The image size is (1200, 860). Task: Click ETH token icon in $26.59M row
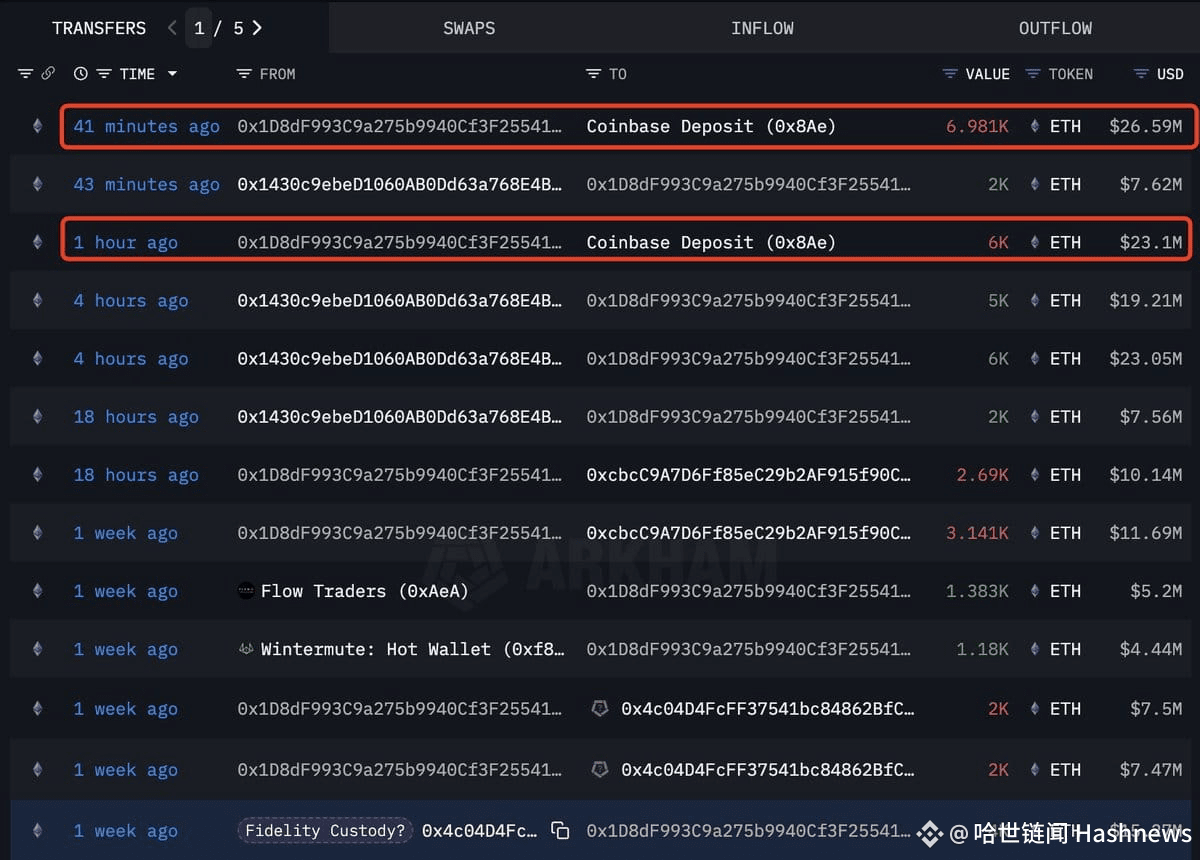pyautogui.click(x=1035, y=126)
